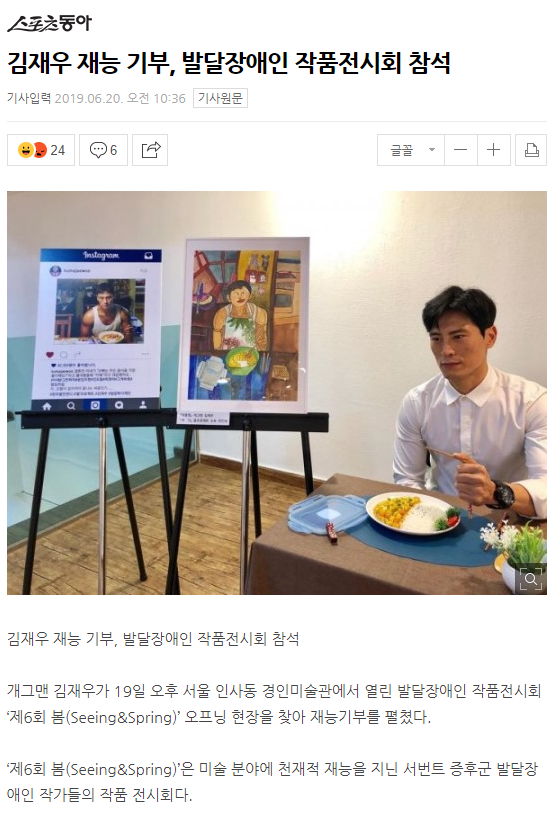Click the 기사원문 original article button

220,98
